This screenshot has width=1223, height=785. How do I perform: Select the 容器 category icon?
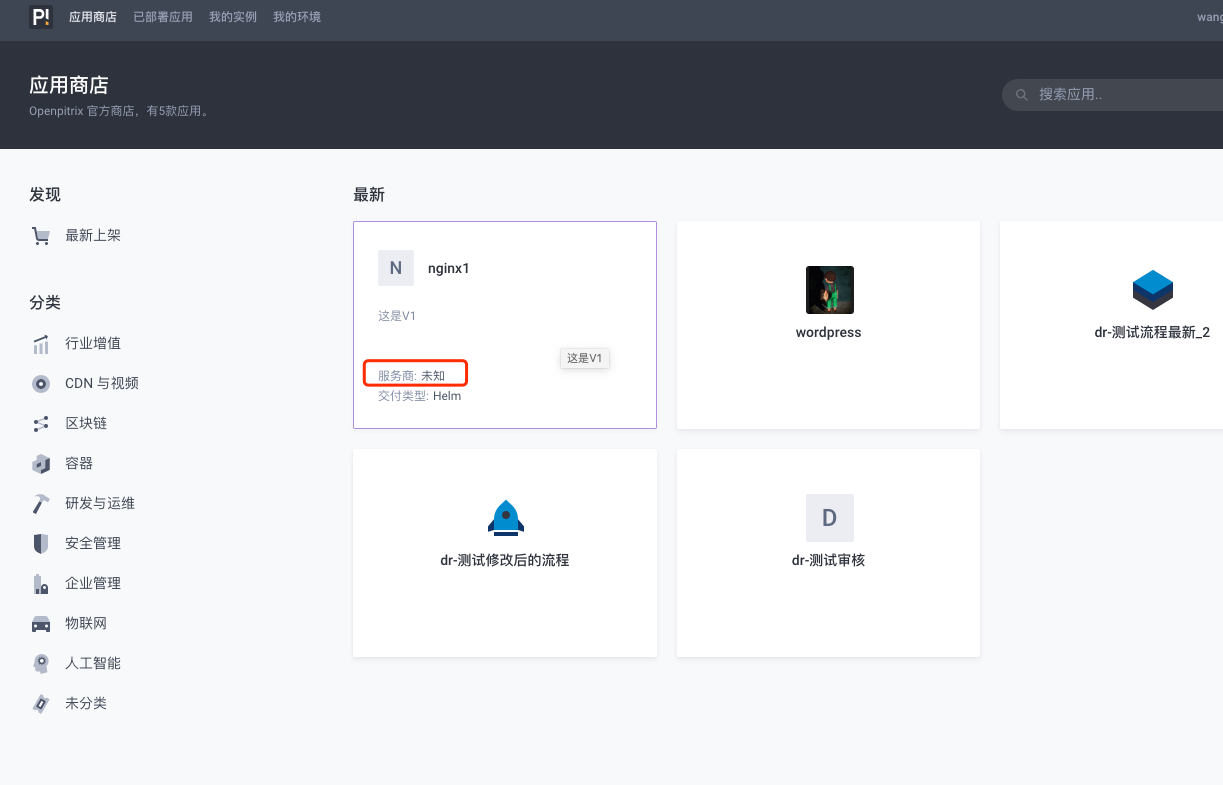[41, 463]
